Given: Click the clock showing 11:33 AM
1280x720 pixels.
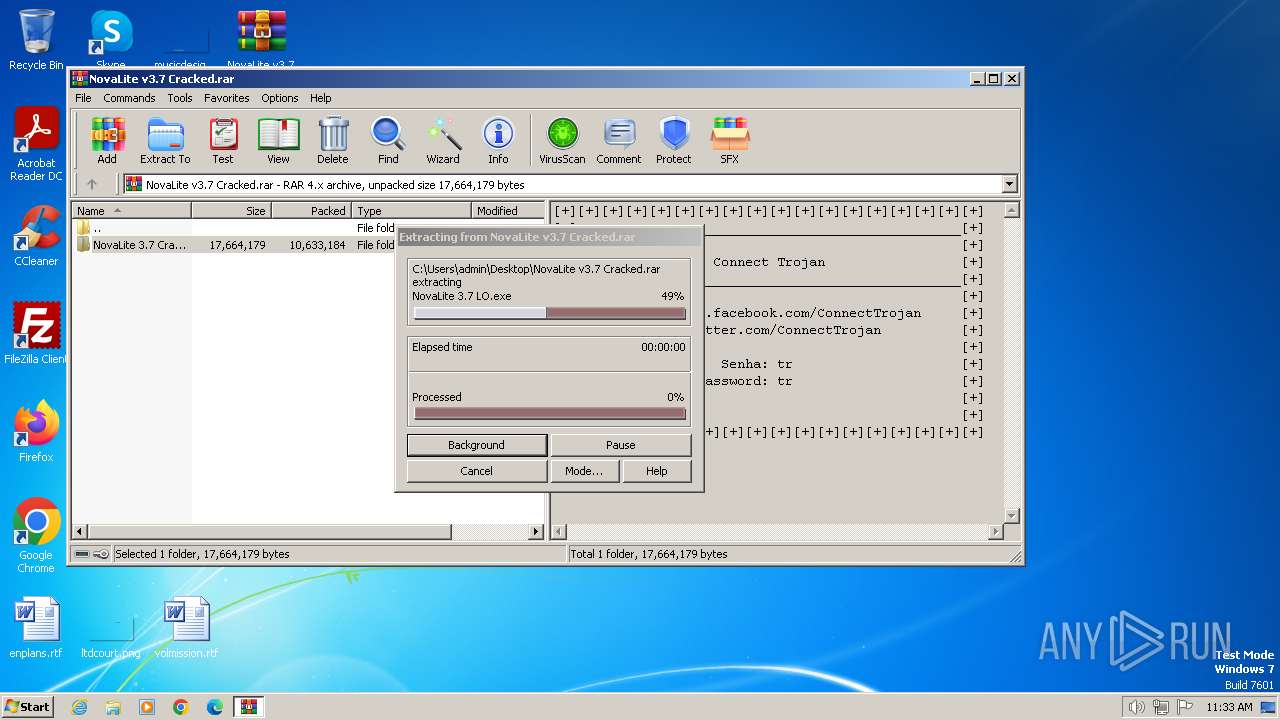Looking at the screenshot, I should [1229, 707].
